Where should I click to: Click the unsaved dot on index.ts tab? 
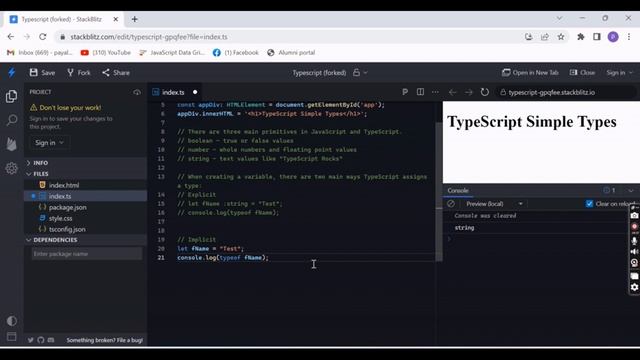point(195,92)
